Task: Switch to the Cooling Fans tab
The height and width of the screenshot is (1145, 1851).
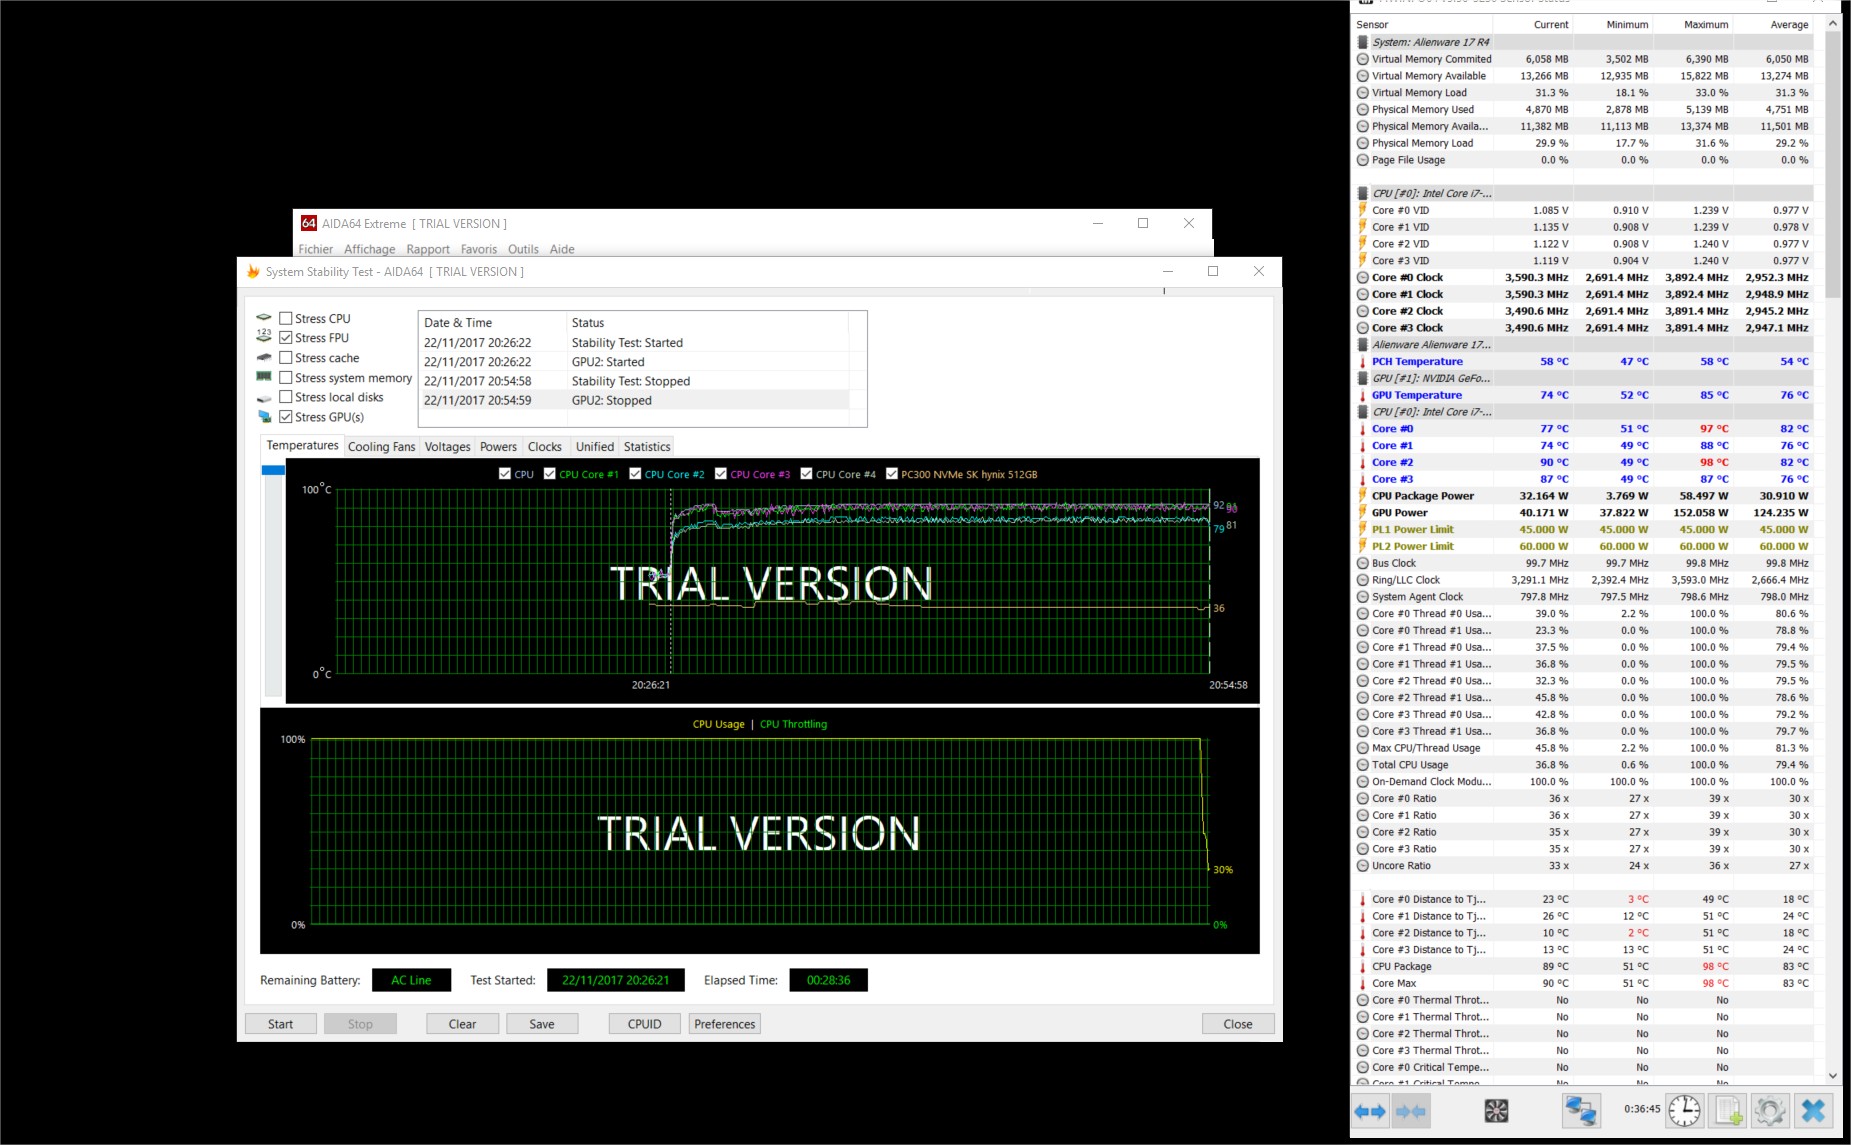Action: coord(381,447)
